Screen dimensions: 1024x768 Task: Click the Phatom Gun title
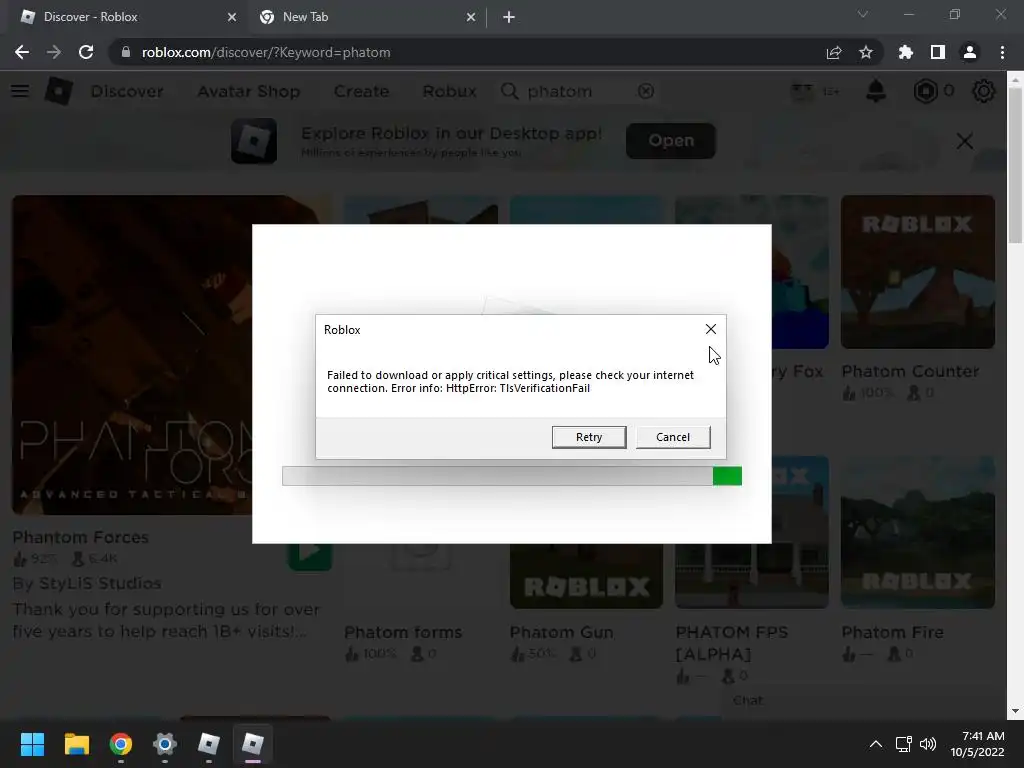(x=561, y=632)
